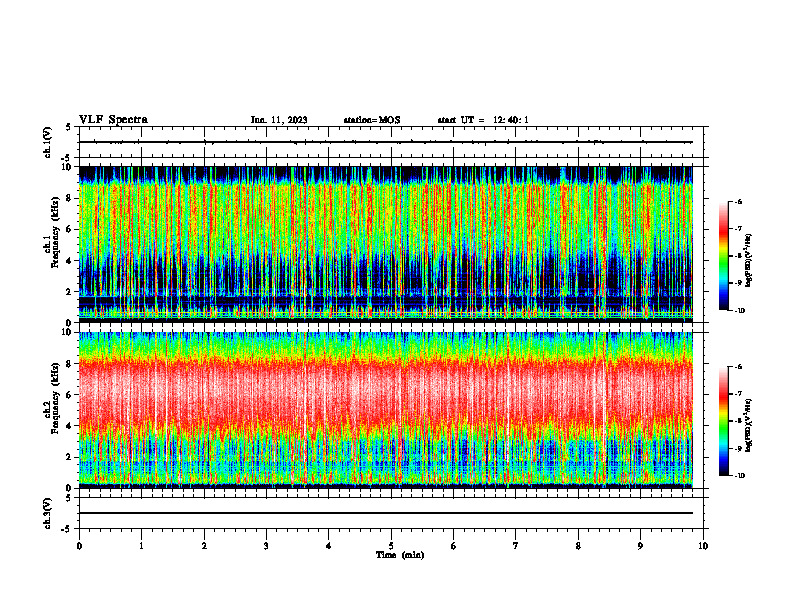Click the ch.1 voltage waveform trace
Image resolution: width=792 pixels, height=612 pixels.
[385, 142]
